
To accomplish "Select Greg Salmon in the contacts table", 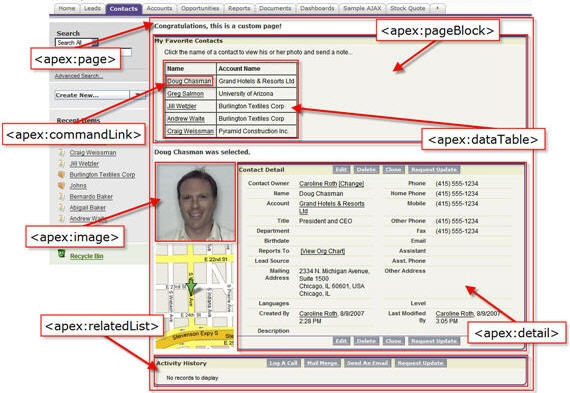I will click(x=185, y=93).
